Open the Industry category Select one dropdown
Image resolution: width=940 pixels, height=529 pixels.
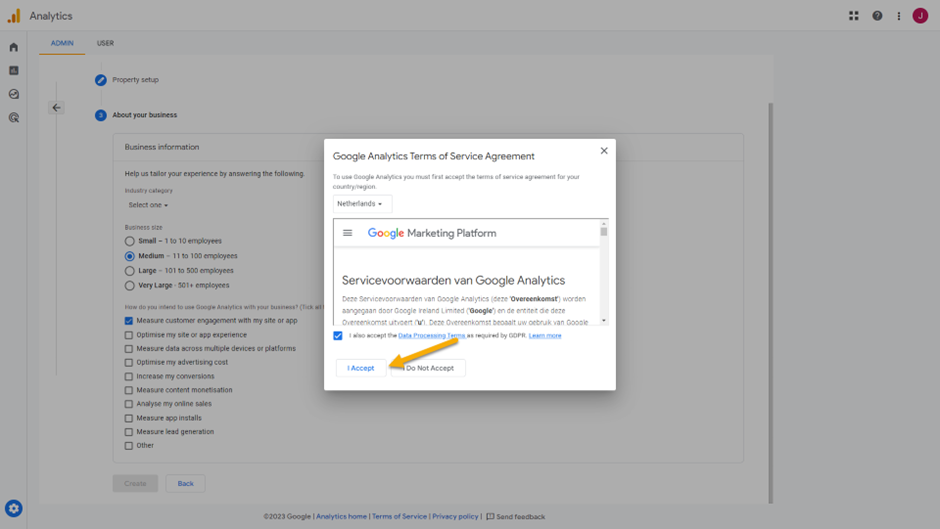pyautogui.click(x=148, y=205)
